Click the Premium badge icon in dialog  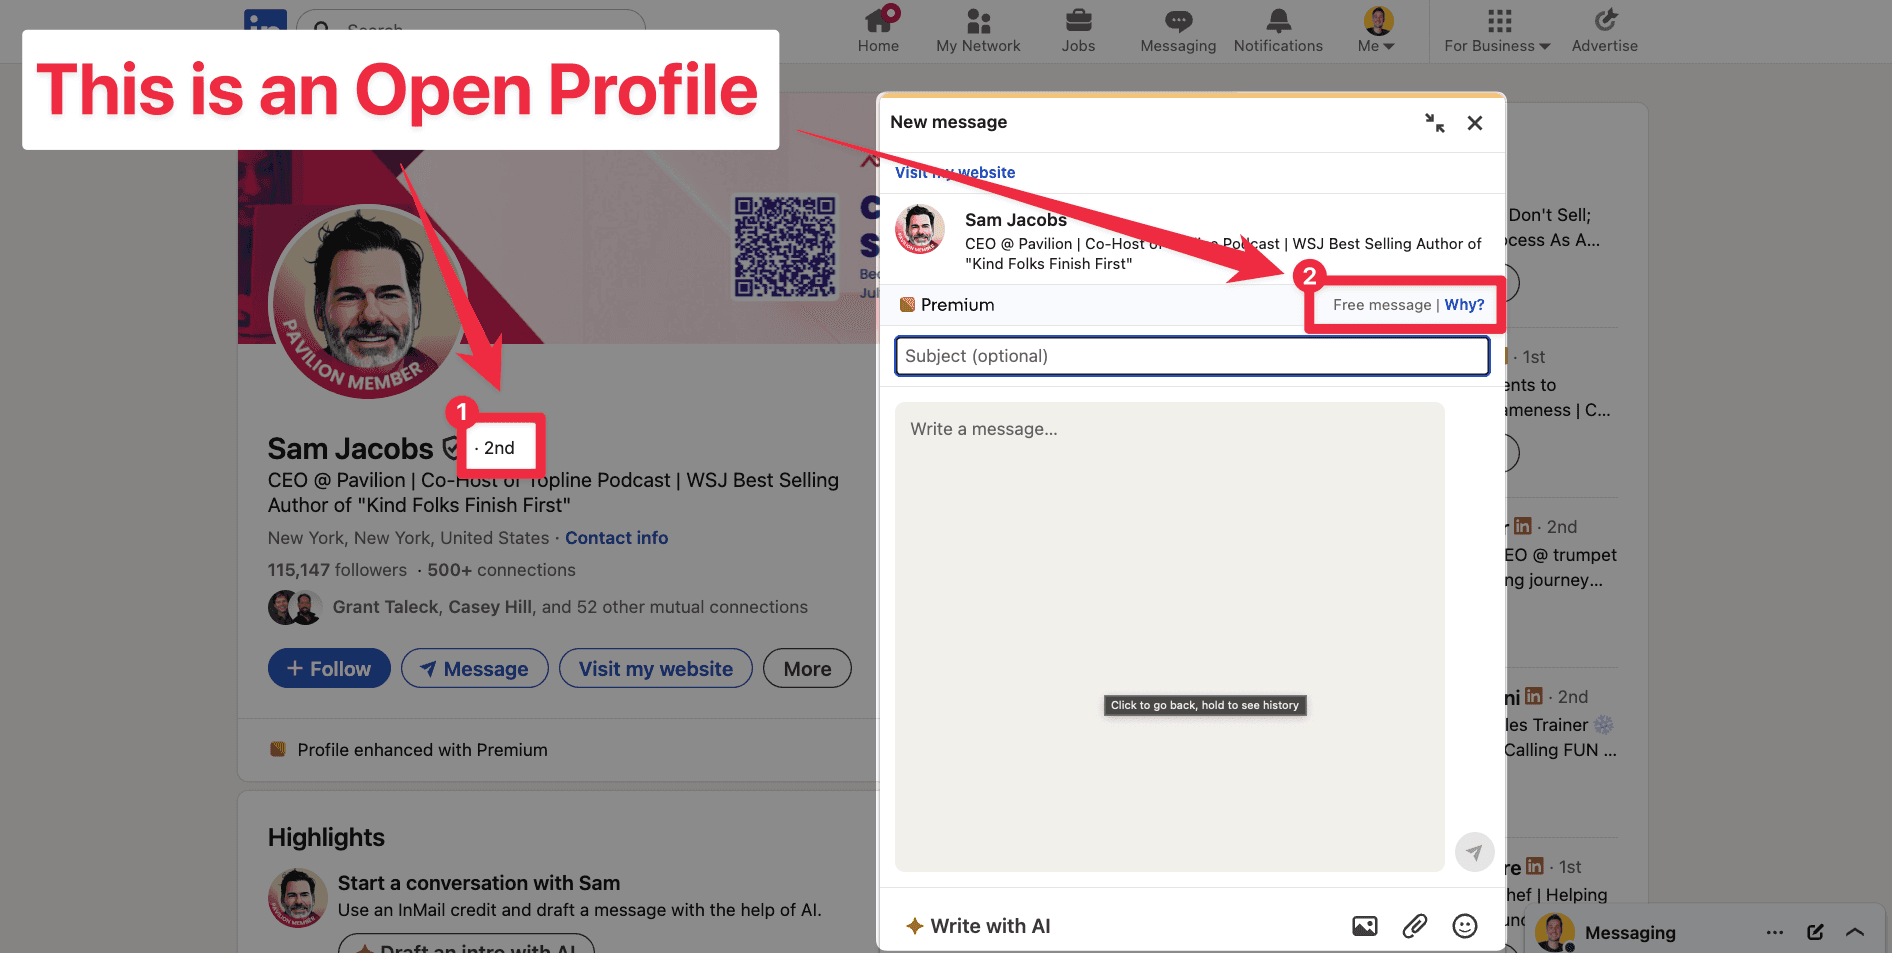[907, 305]
